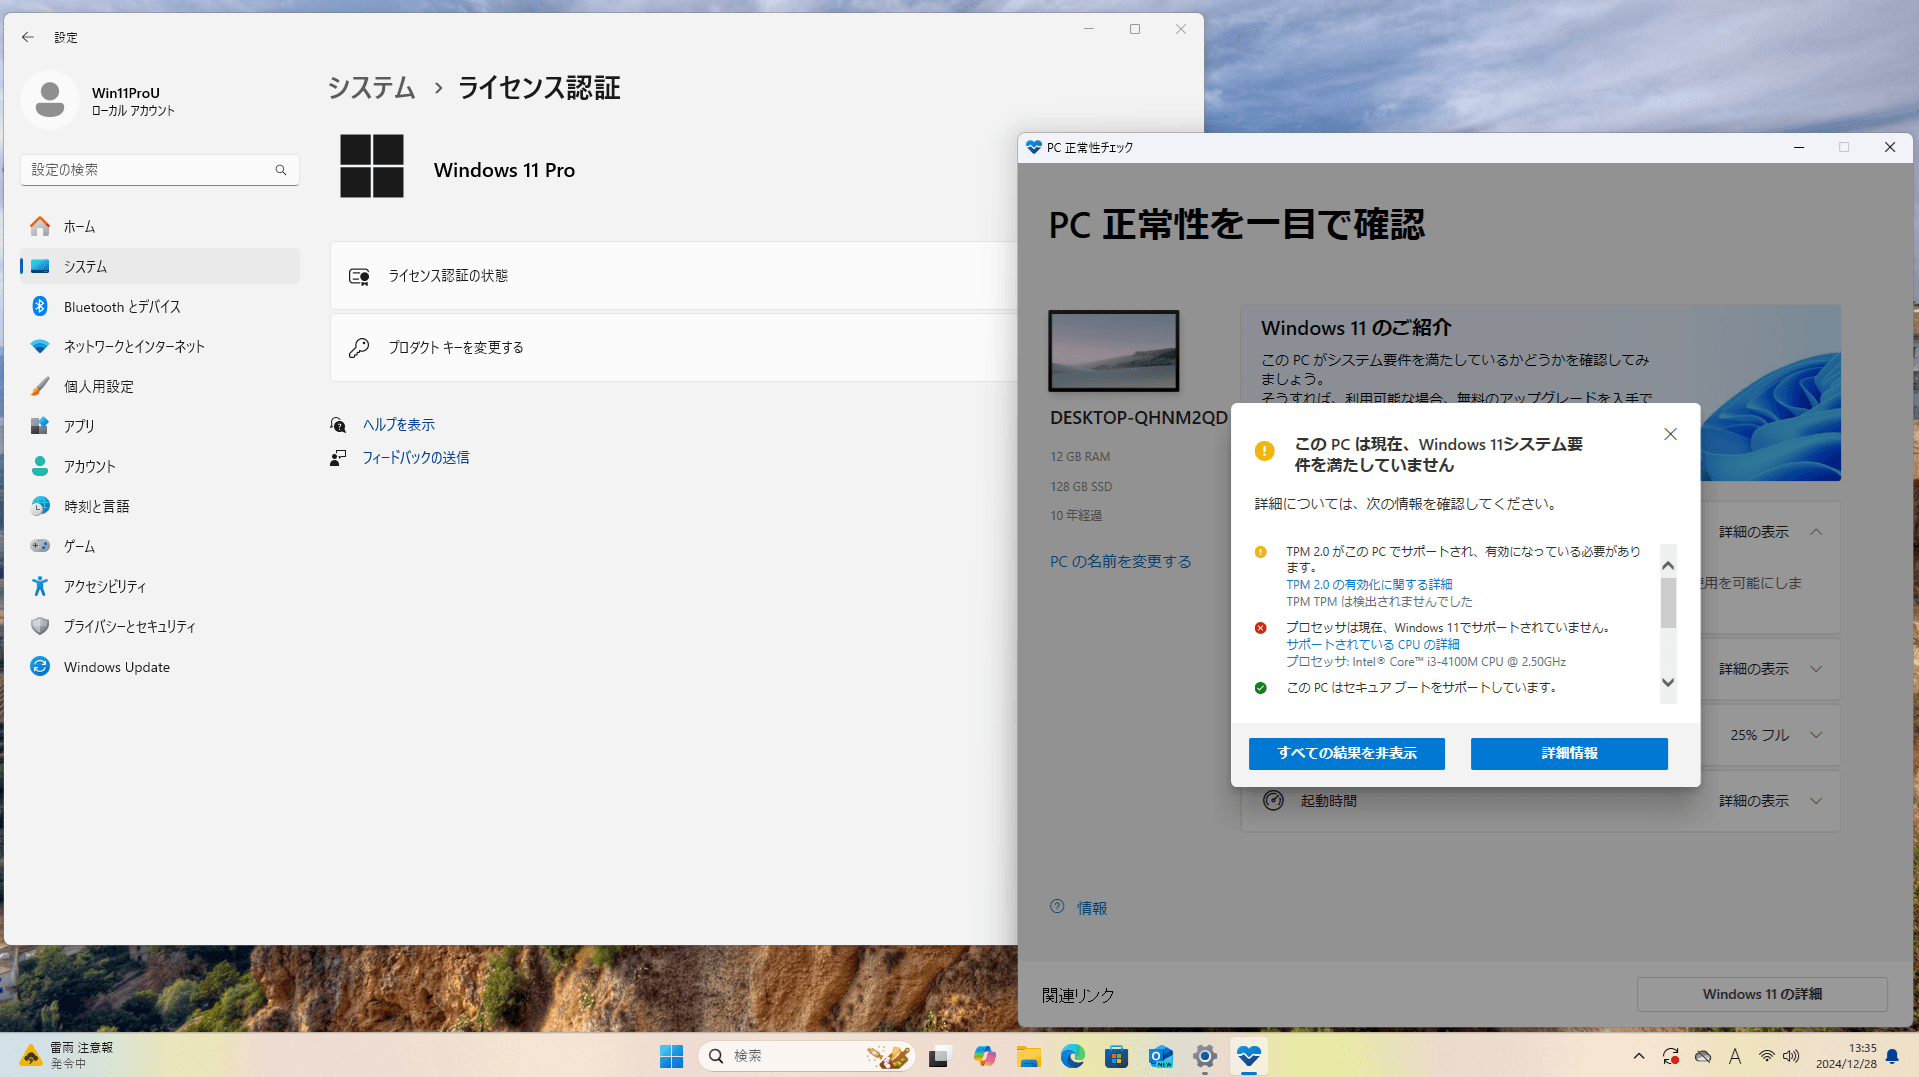This screenshot has height=1077, width=1919.
Task: Click the 詳細情報 button in the dialog
Action: click(x=1568, y=753)
